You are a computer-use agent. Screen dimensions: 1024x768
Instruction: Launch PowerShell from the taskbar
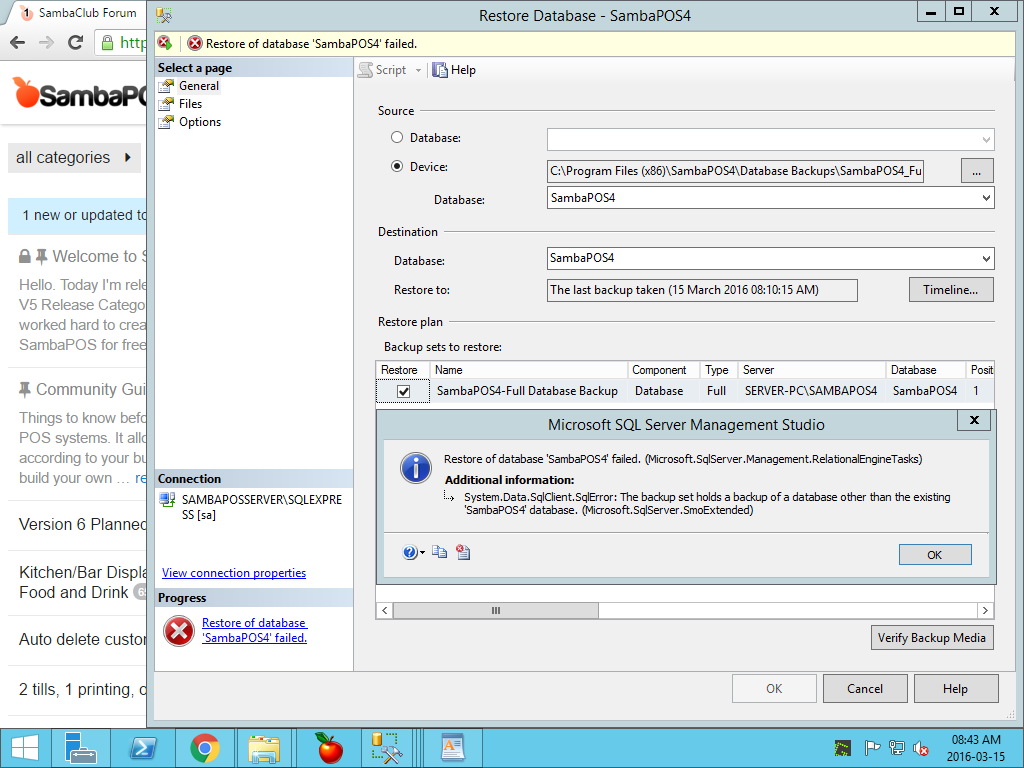(x=143, y=748)
